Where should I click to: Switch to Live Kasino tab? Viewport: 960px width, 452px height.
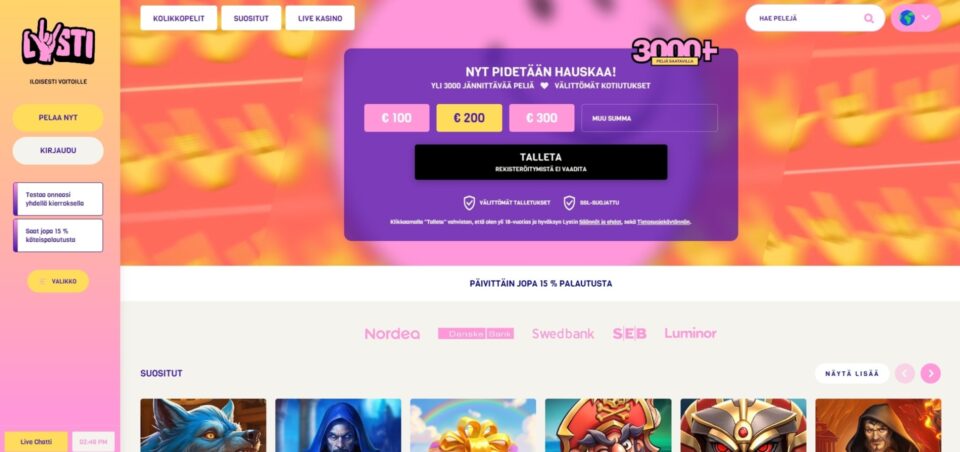[x=320, y=18]
